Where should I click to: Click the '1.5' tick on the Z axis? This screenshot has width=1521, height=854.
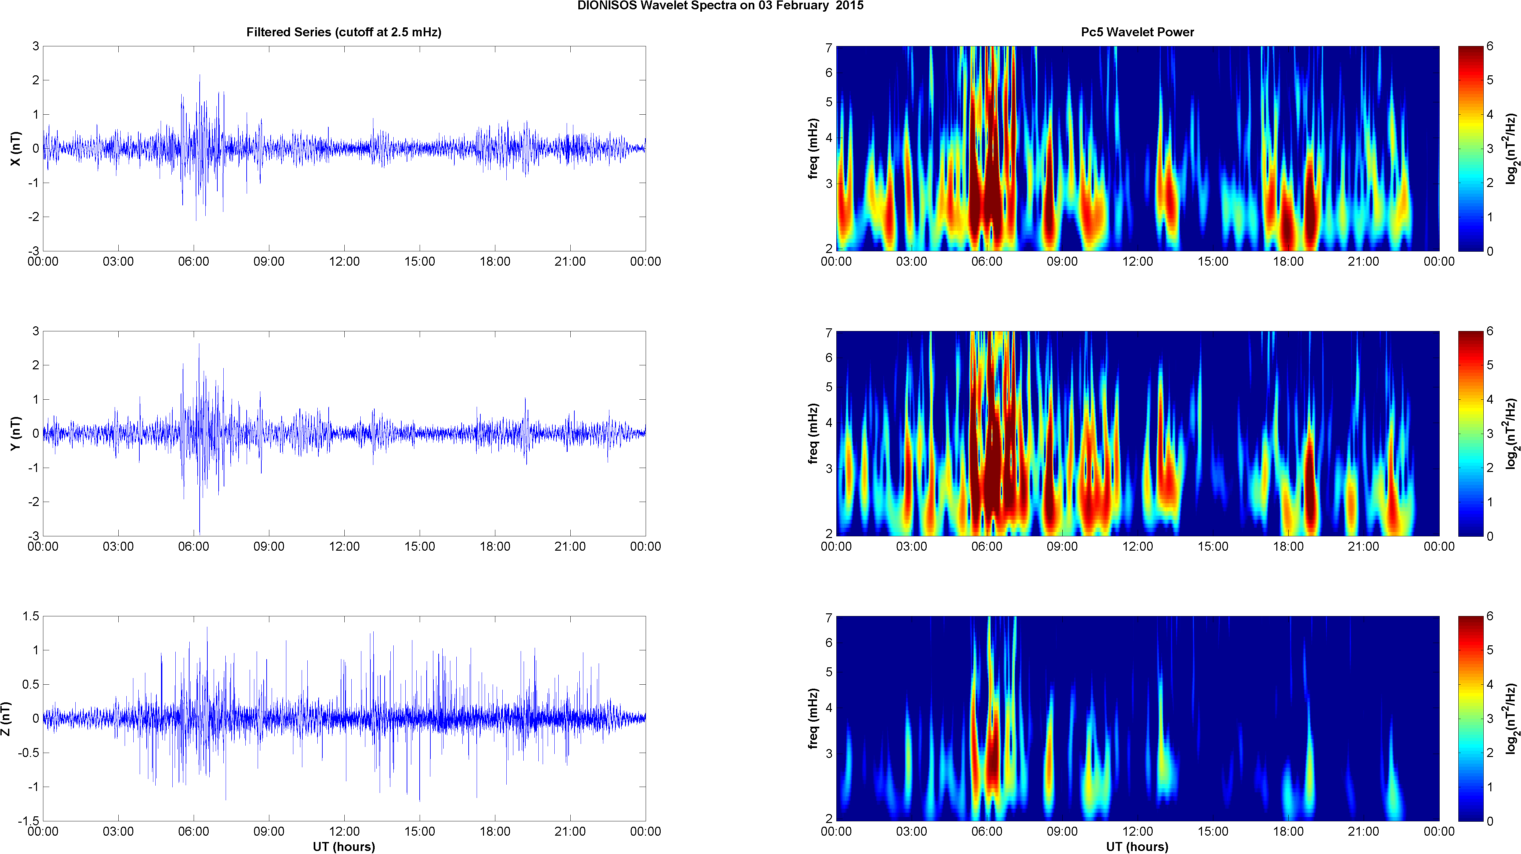pyautogui.click(x=30, y=616)
